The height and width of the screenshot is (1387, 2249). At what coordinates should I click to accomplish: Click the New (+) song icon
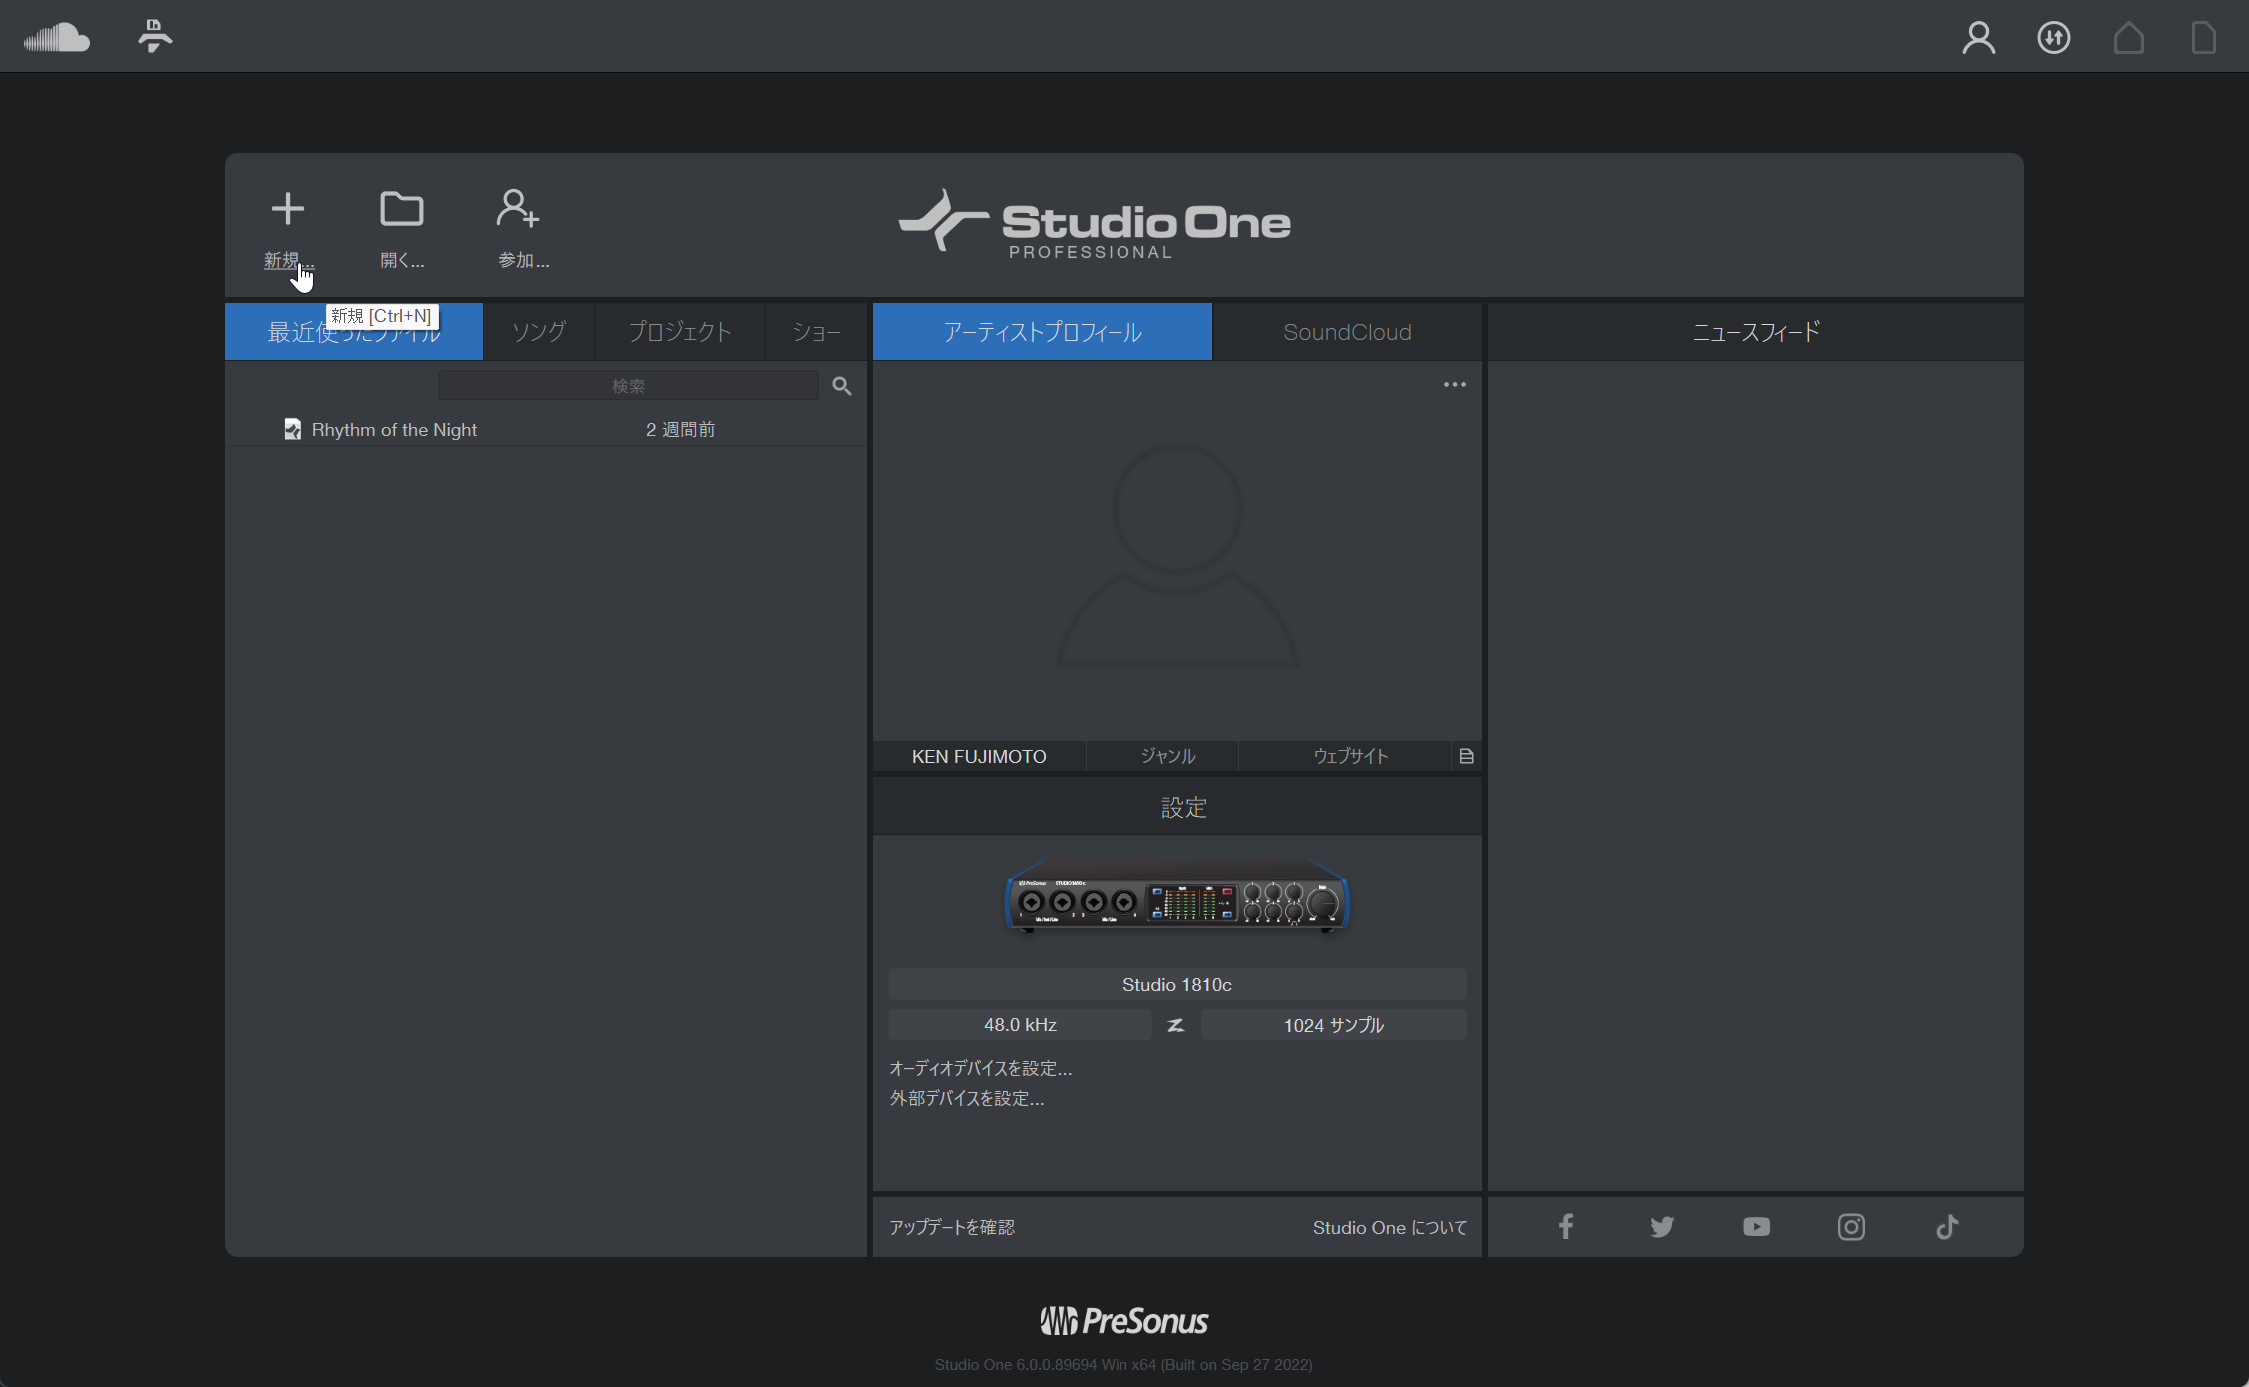287,209
